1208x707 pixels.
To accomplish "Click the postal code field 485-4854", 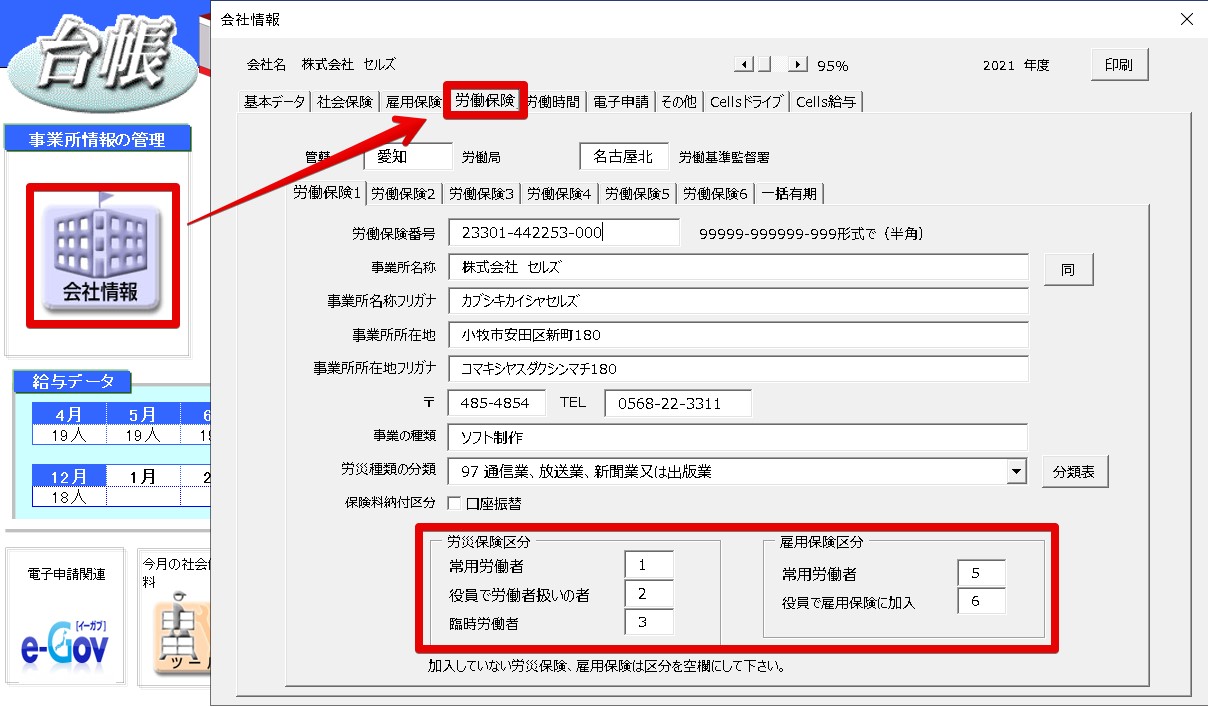I will click(497, 403).
